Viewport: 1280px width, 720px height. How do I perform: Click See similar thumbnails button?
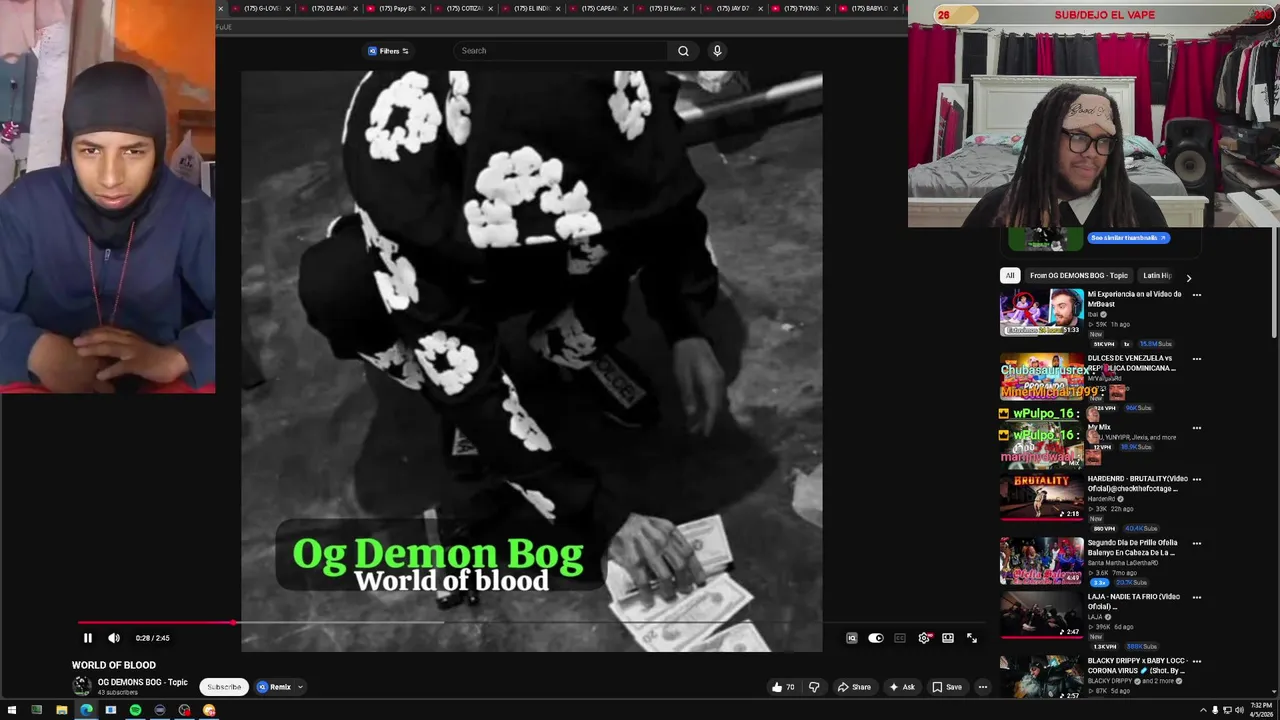coord(1128,238)
